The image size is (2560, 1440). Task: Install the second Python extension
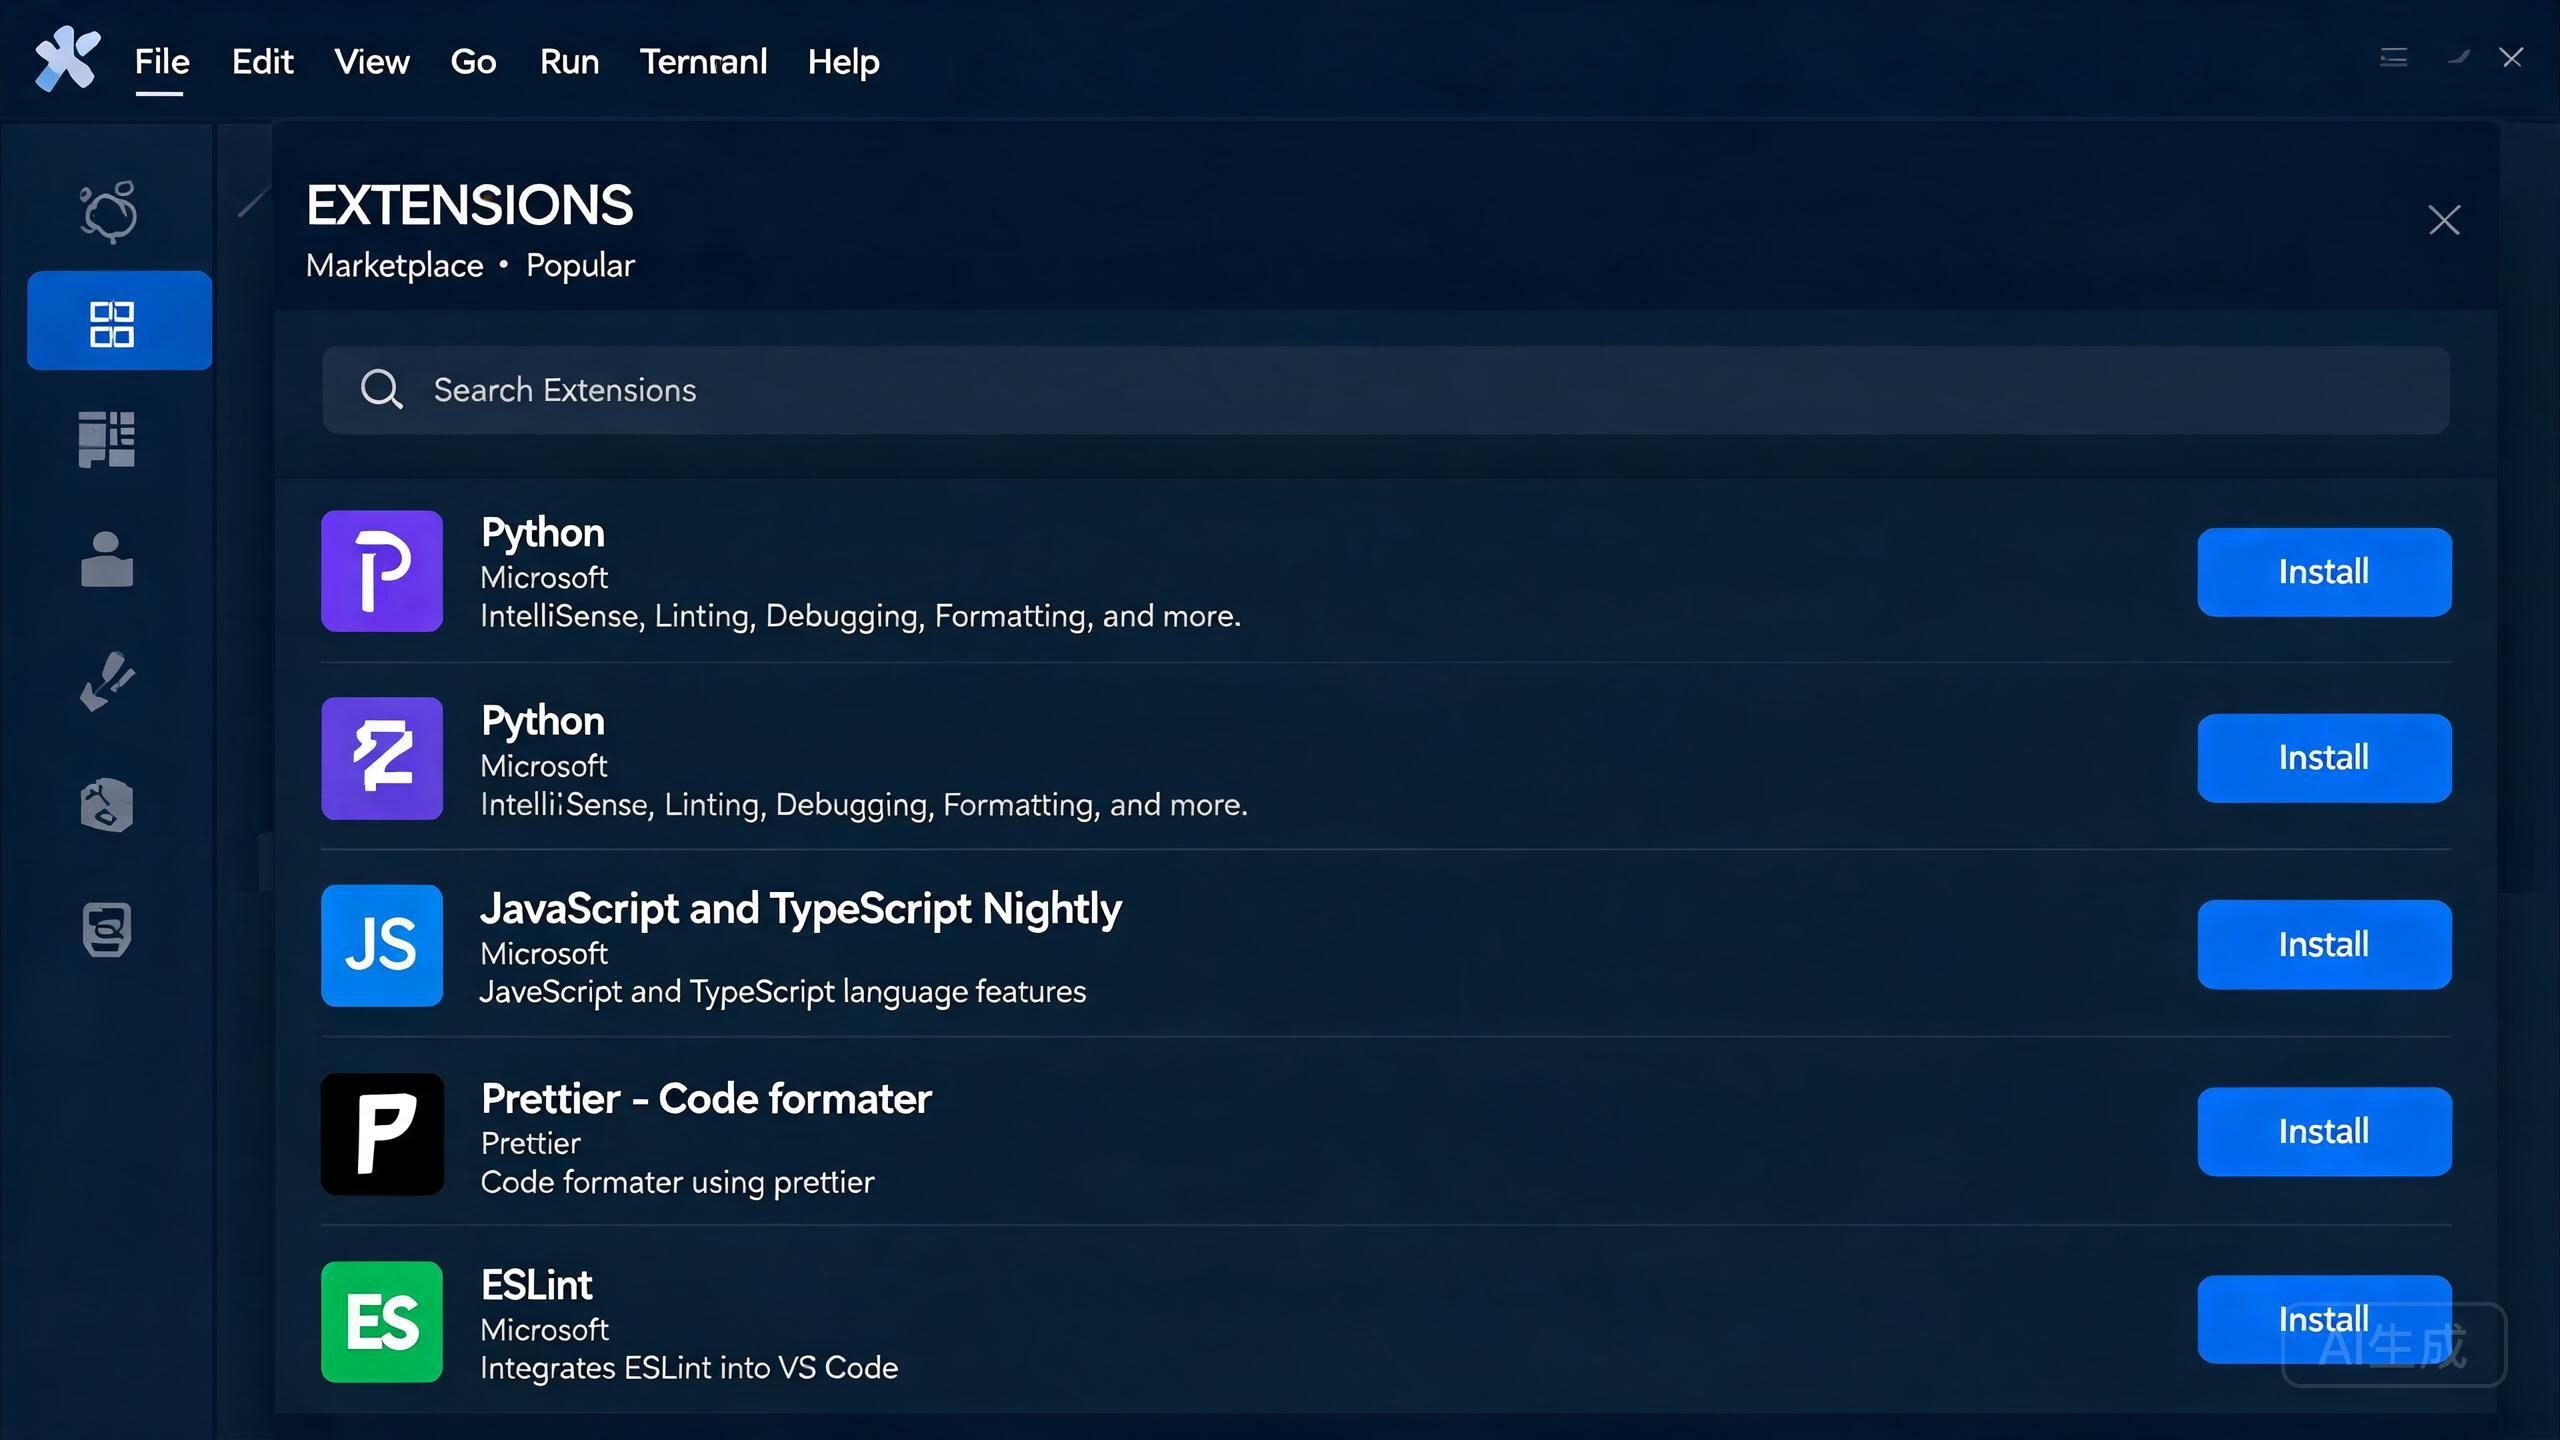click(x=2324, y=758)
